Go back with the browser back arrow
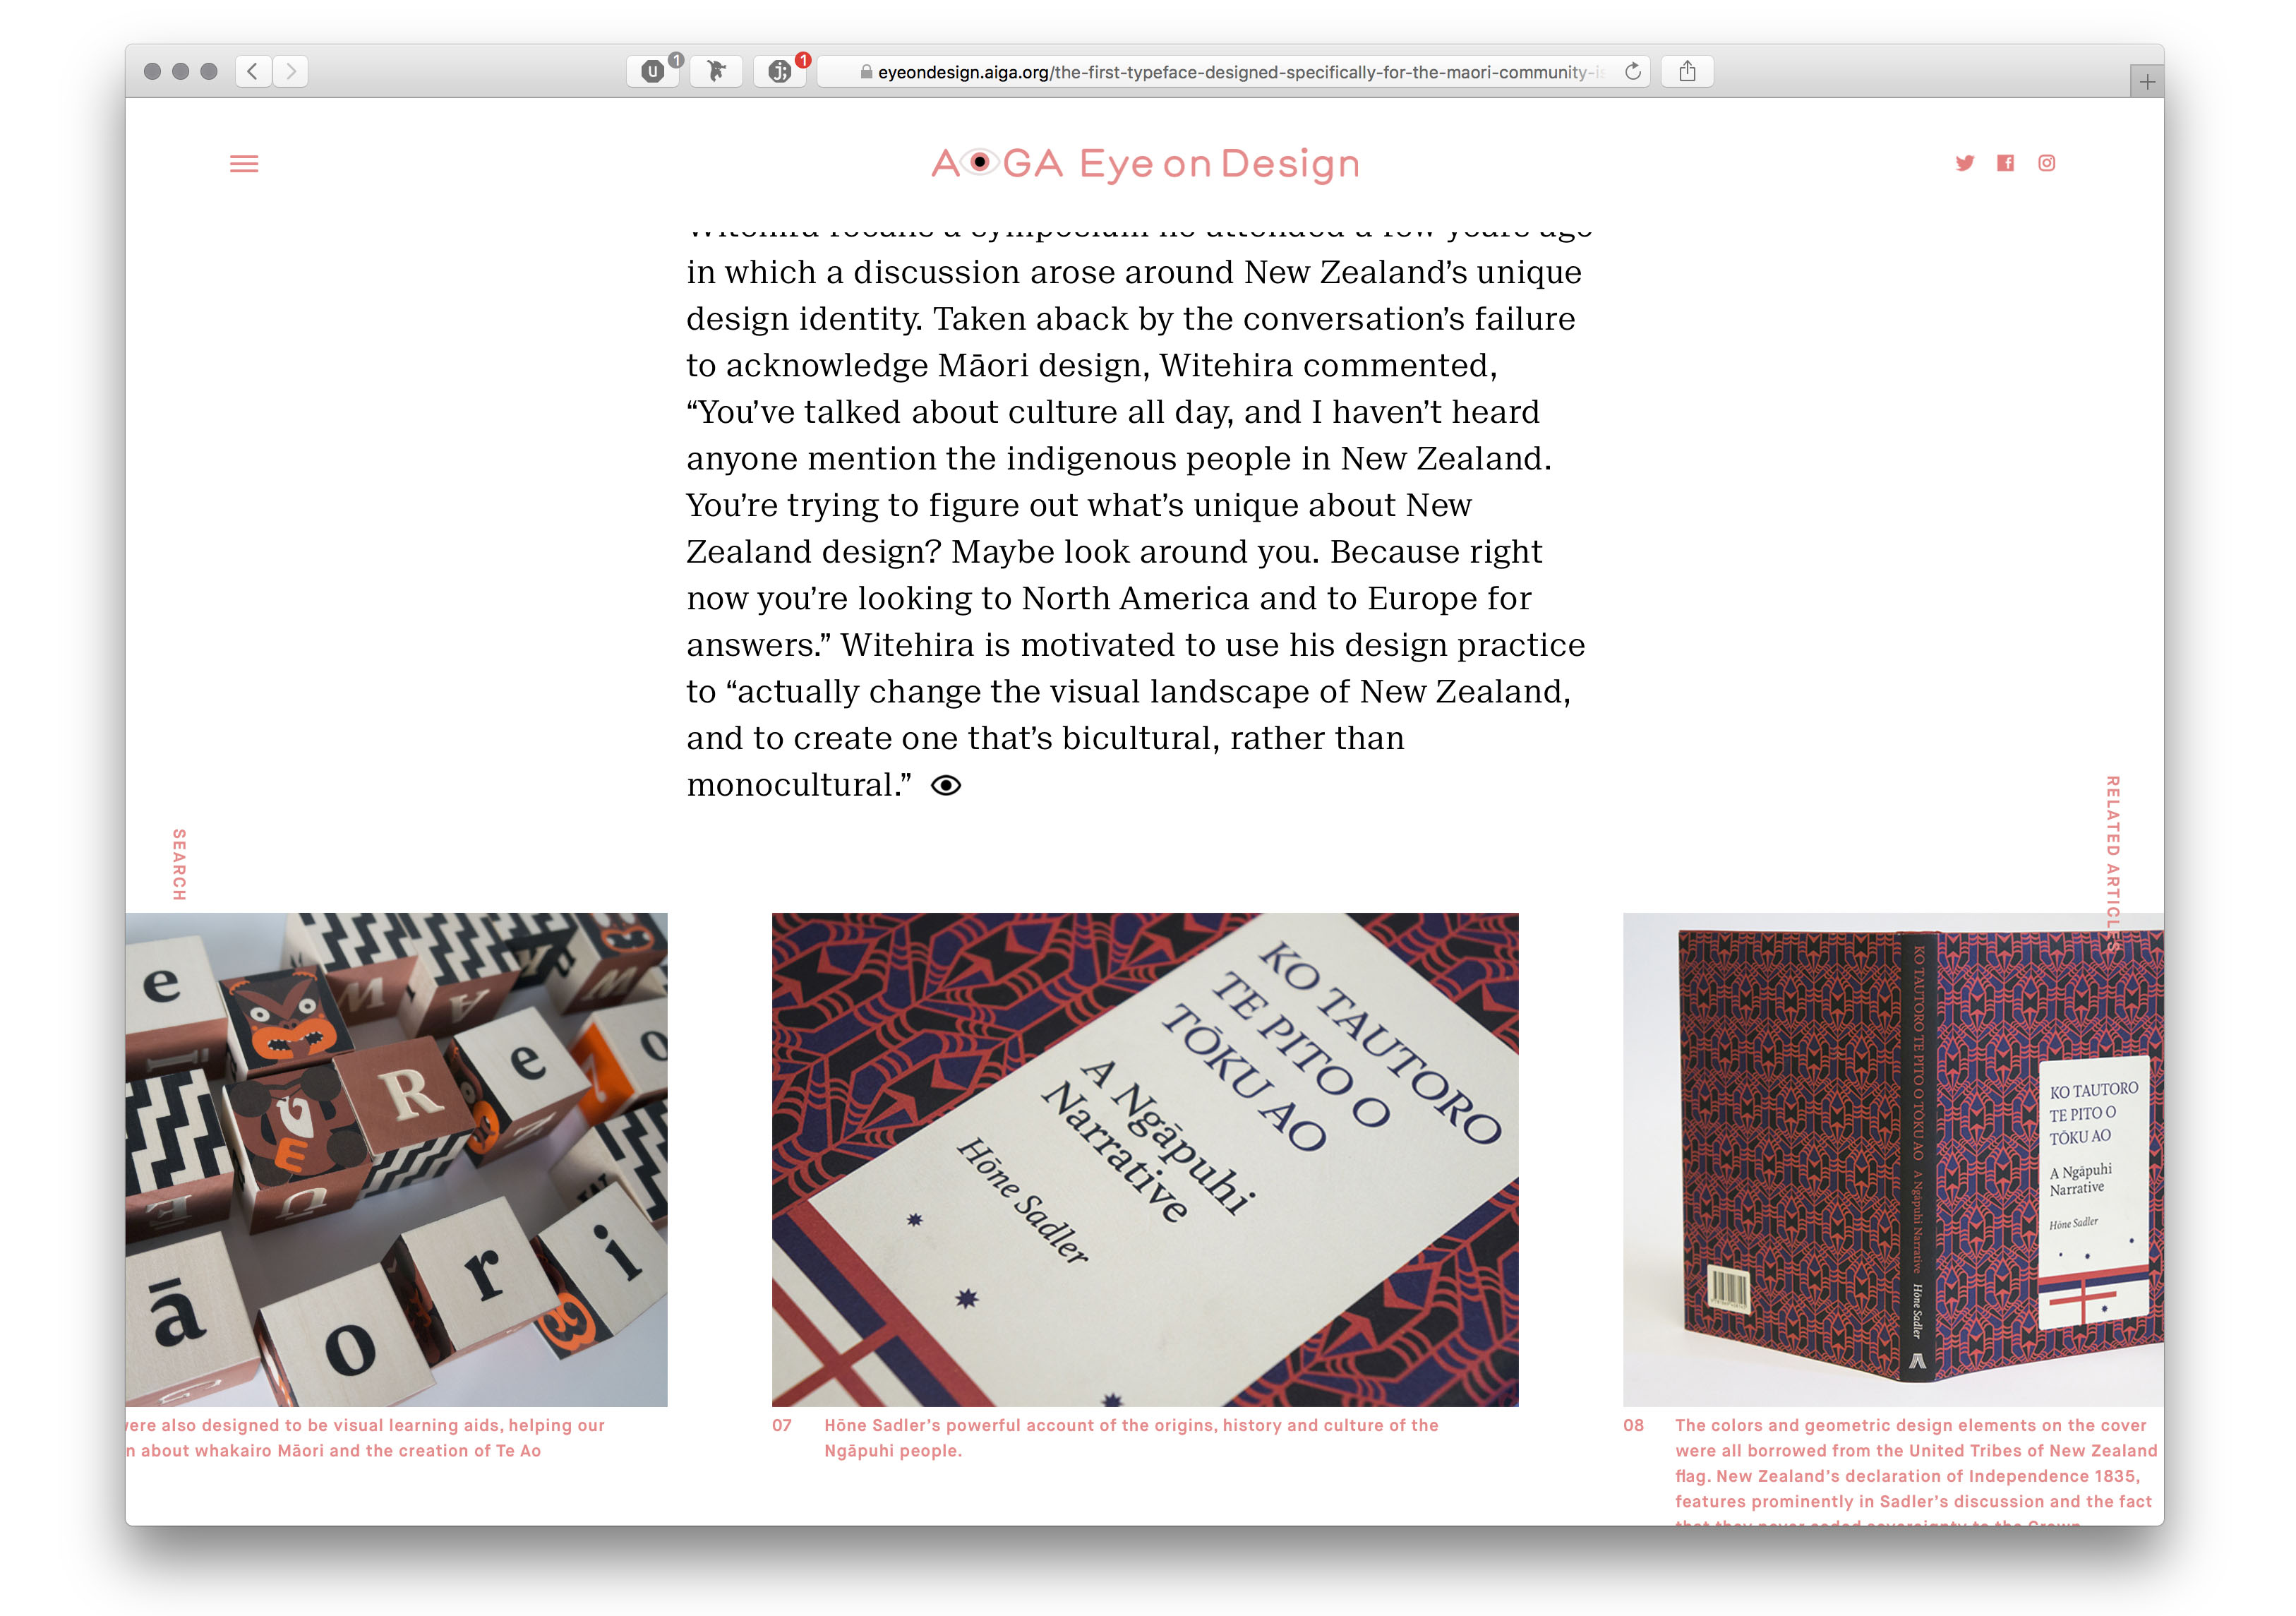 click(x=253, y=71)
